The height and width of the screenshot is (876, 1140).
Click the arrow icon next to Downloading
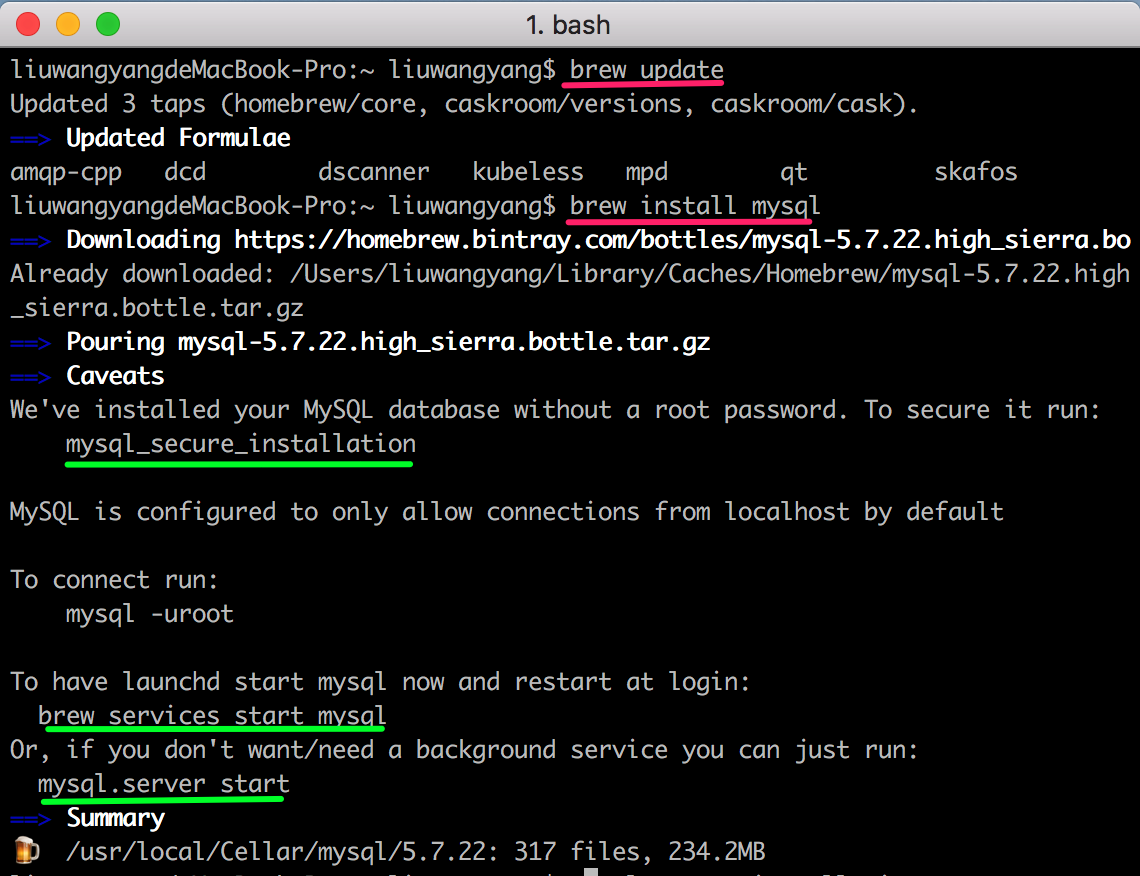[x=30, y=239]
